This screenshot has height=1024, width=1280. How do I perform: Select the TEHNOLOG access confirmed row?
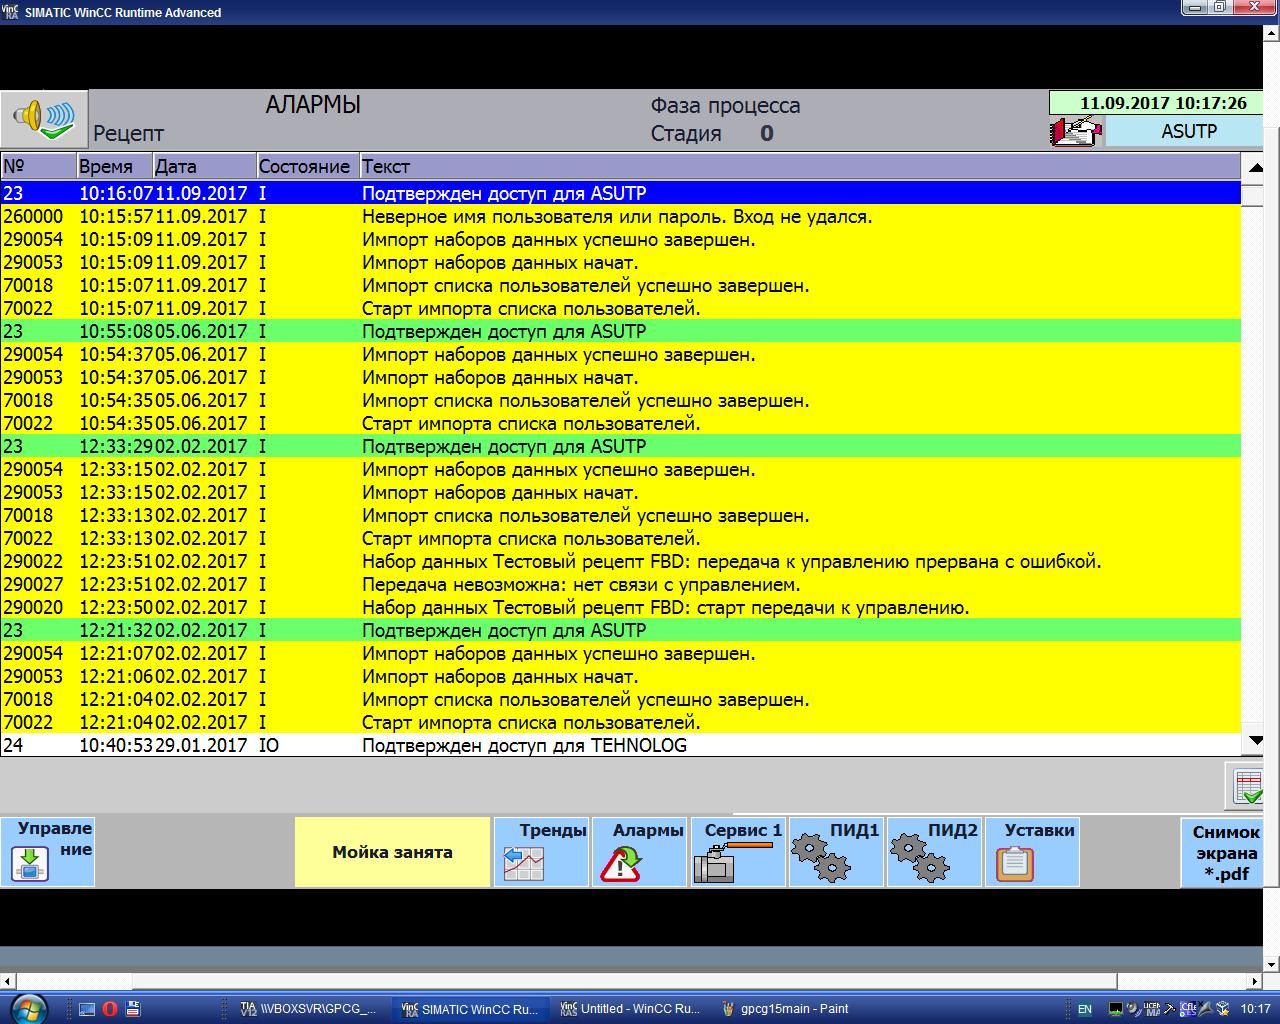click(600, 745)
